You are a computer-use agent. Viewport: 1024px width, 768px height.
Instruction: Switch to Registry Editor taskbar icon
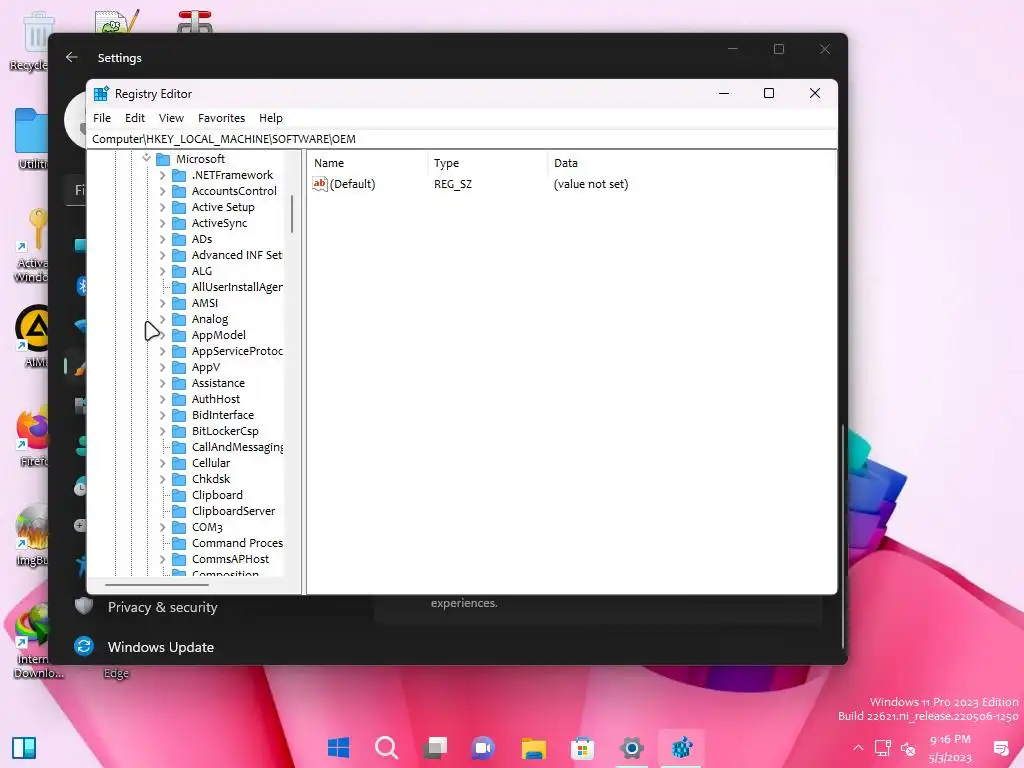[x=681, y=748]
